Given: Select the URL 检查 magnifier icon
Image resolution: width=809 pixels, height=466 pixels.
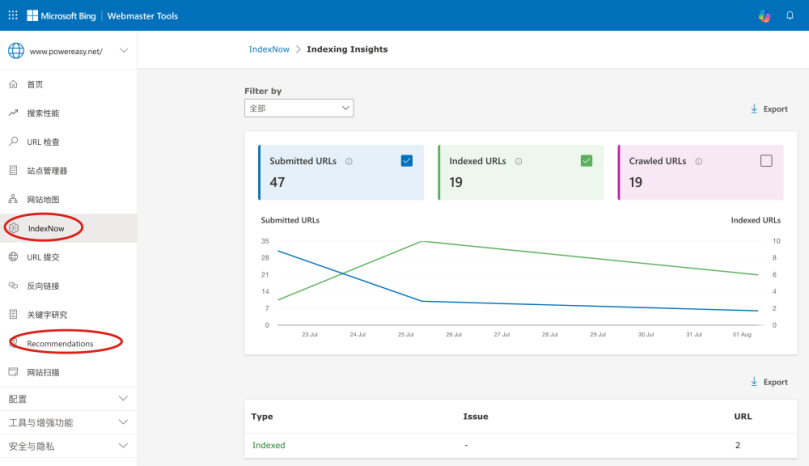Looking at the screenshot, I should 13,142.
